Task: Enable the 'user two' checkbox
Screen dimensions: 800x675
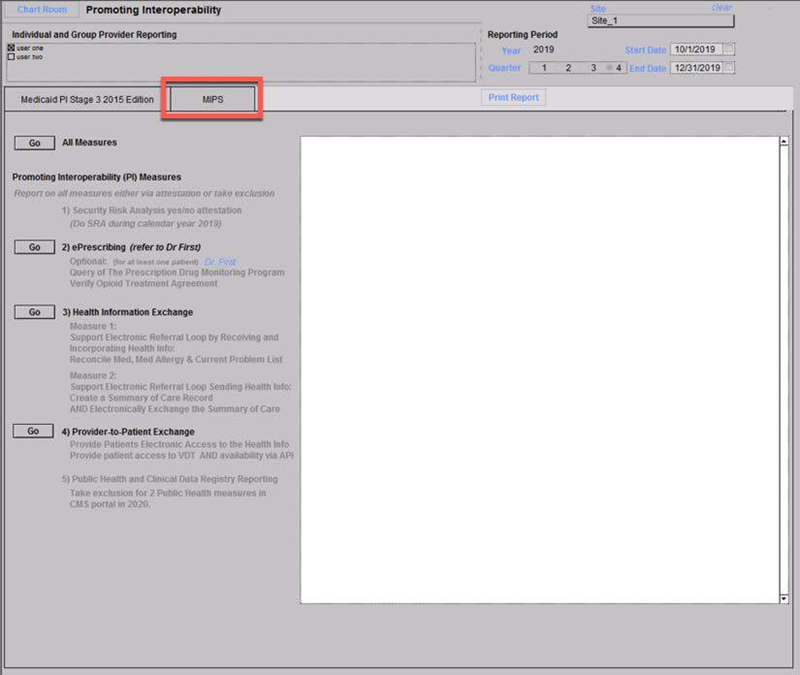Action: pyautogui.click(x=11, y=57)
